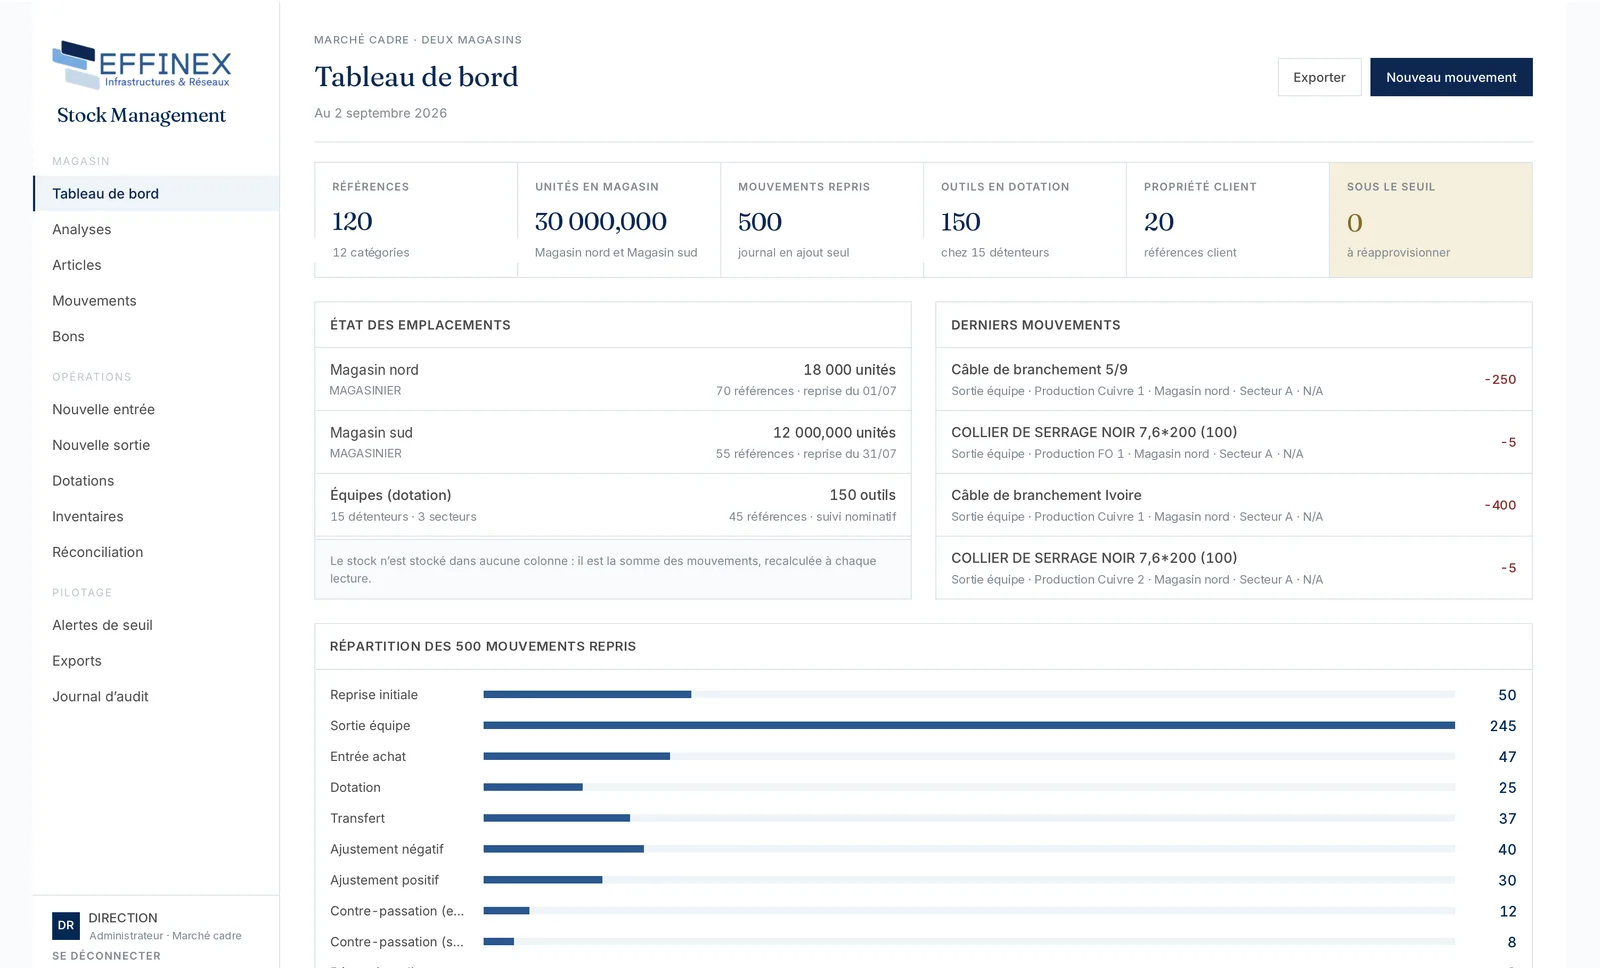Screen dimensions: 1600x968
Task: Select the Outils en dotation stat card
Action: point(1025,220)
